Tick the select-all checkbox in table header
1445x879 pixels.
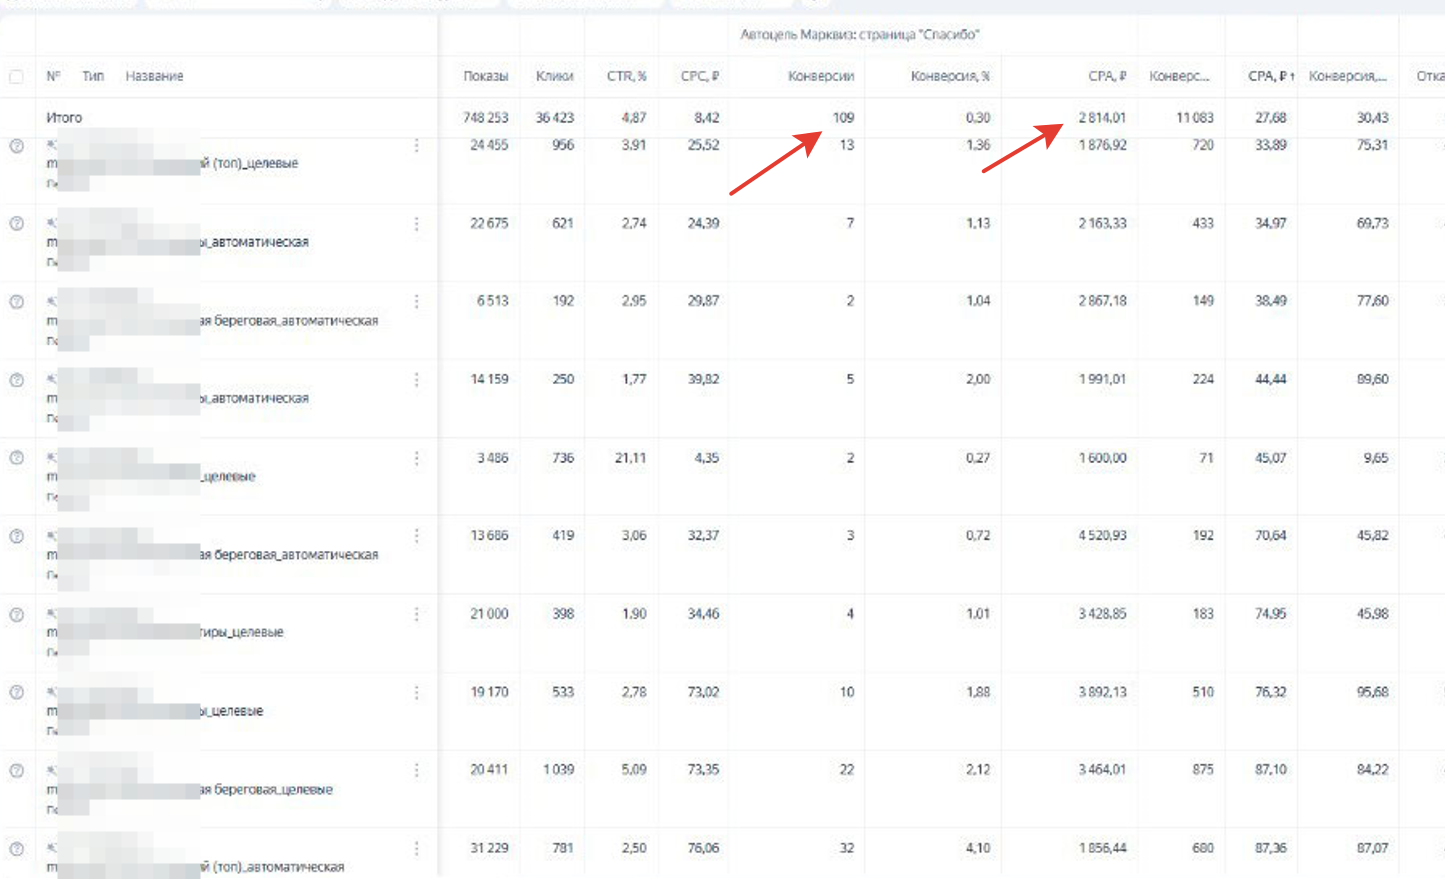coord(16,77)
